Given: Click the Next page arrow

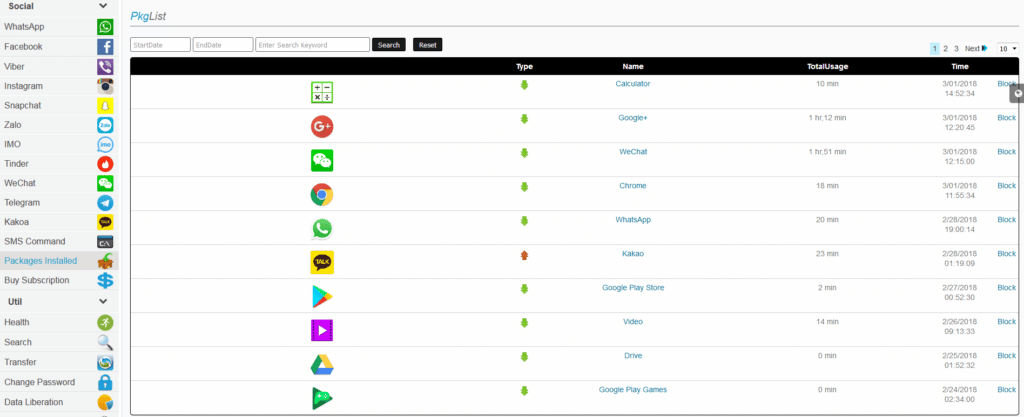Looking at the screenshot, I should [985, 48].
